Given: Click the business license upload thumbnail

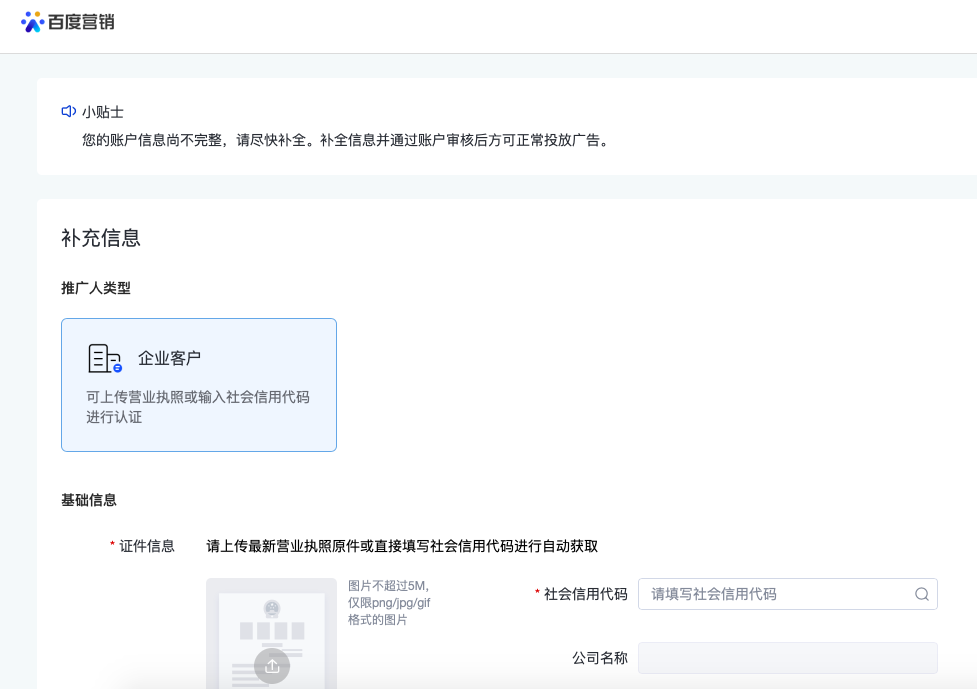Looking at the screenshot, I should coord(271,633).
